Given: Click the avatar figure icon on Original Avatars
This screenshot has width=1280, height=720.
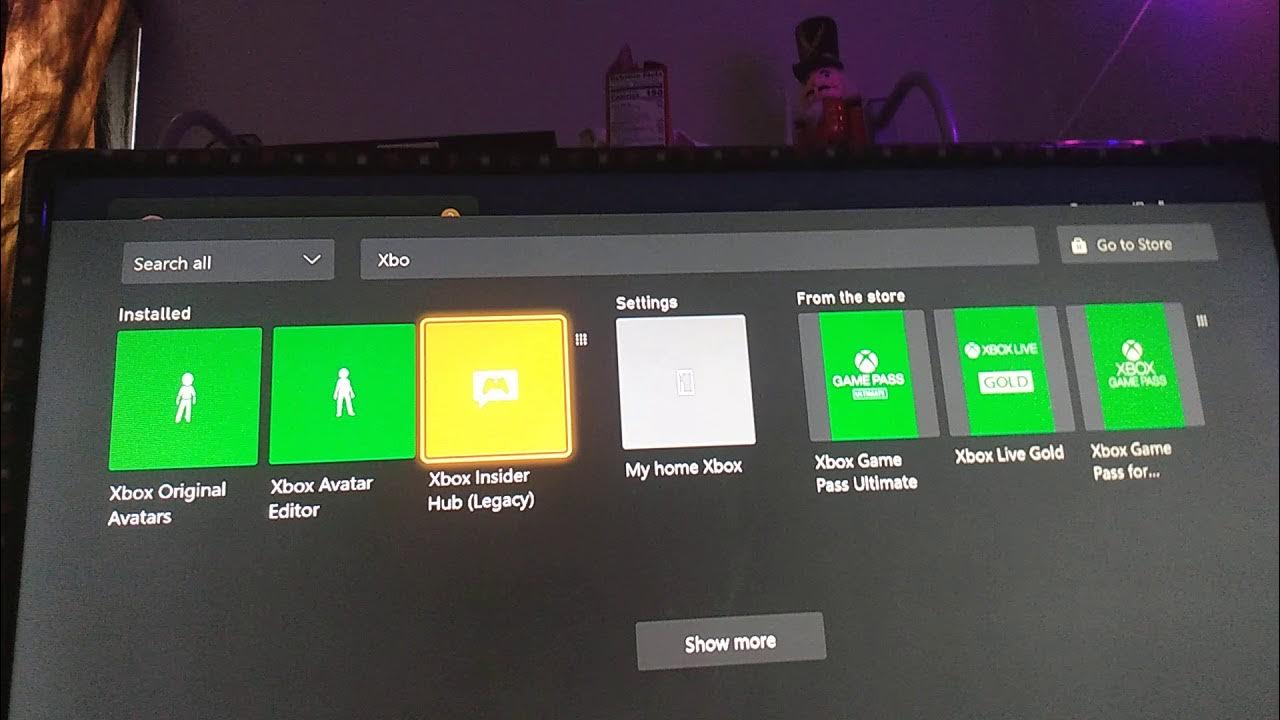Looking at the screenshot, I should pos(185,396).
